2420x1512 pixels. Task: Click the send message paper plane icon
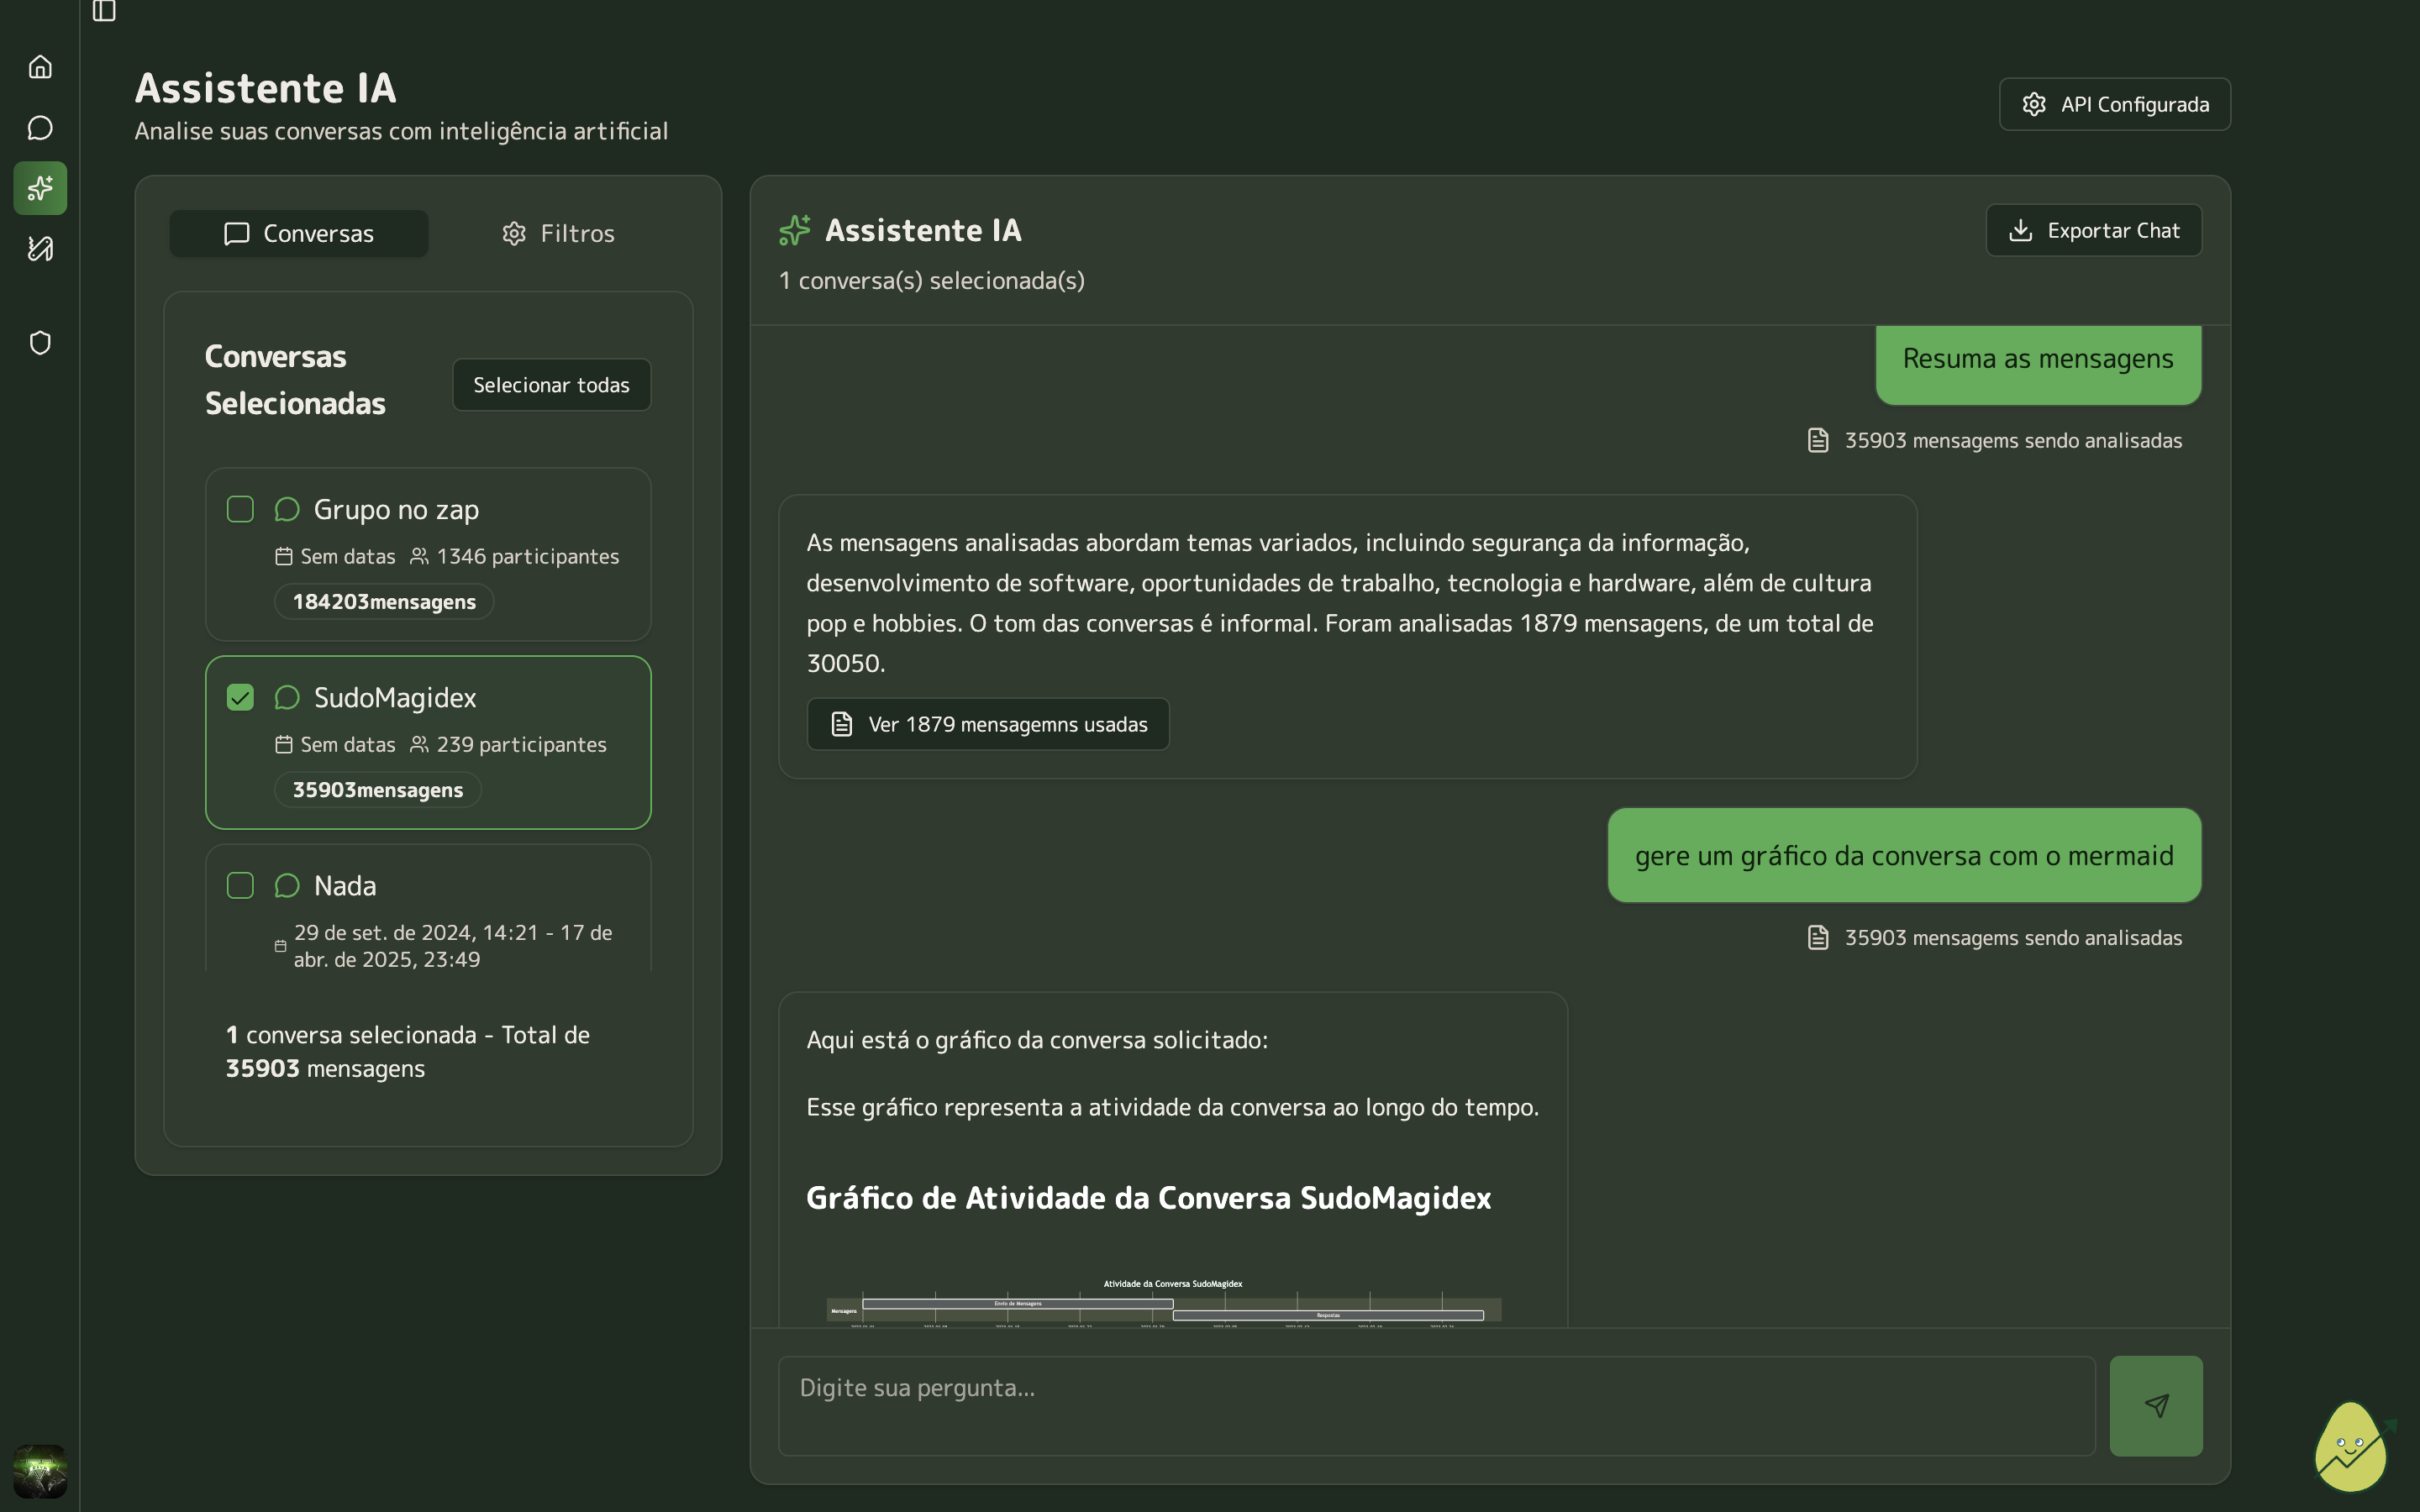pos(2155,1405)
